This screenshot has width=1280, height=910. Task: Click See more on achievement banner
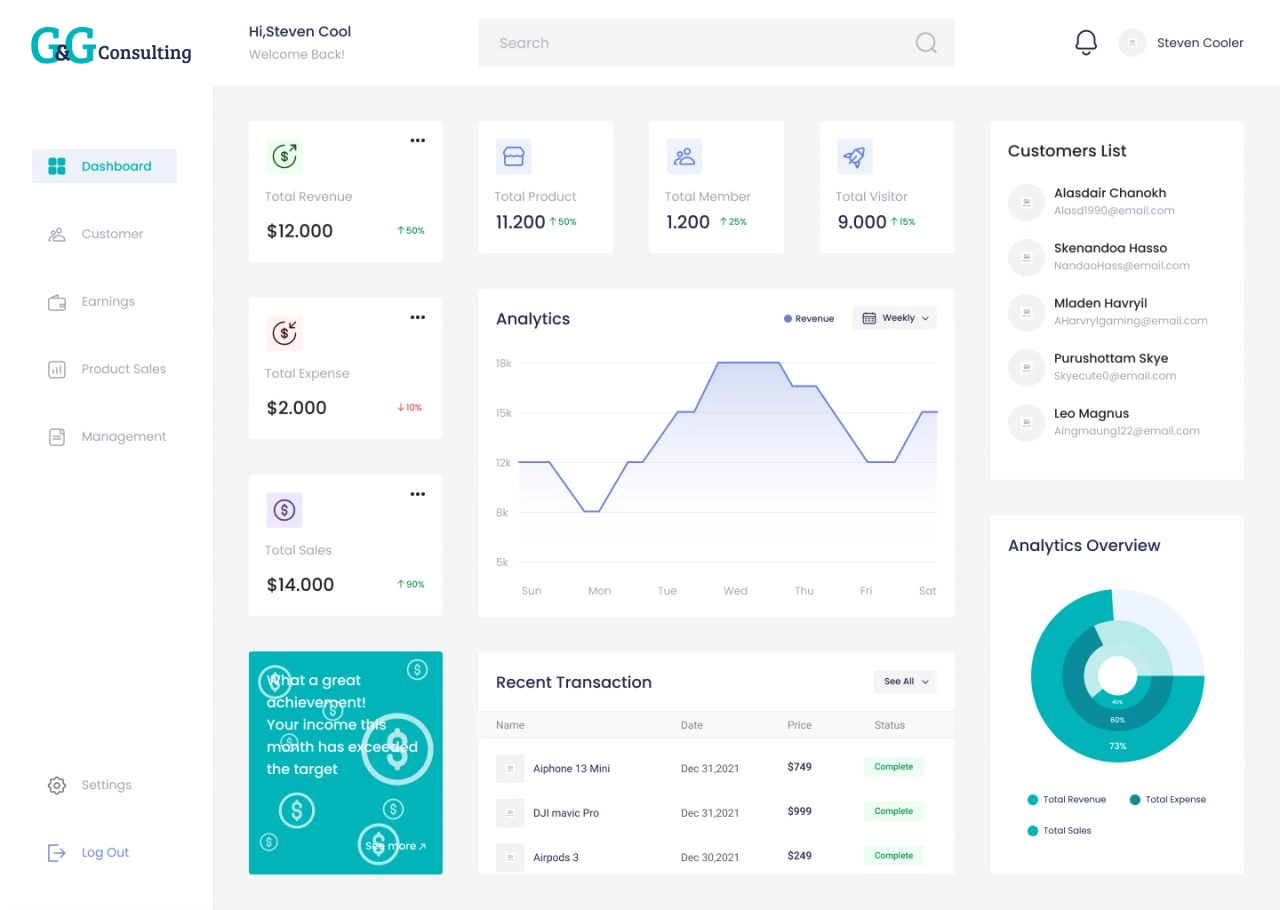[x=396, y=846]
